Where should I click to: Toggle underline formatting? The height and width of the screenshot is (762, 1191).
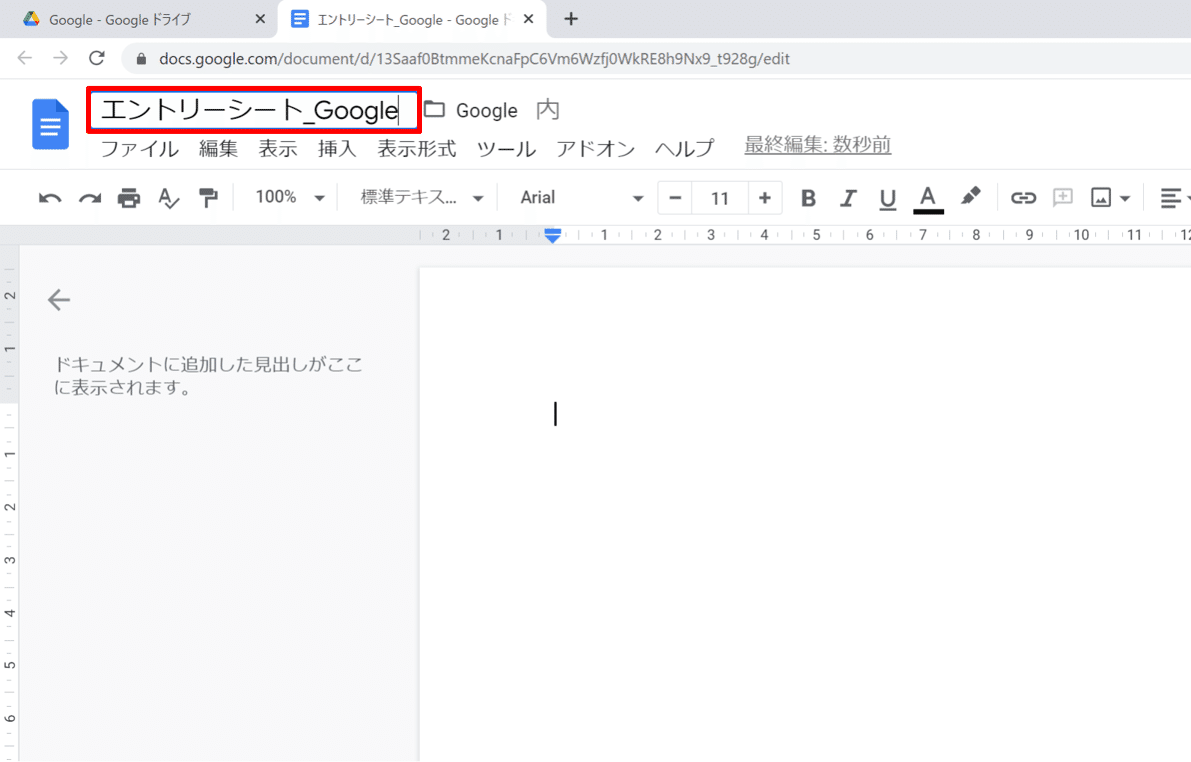pos(887,199)
